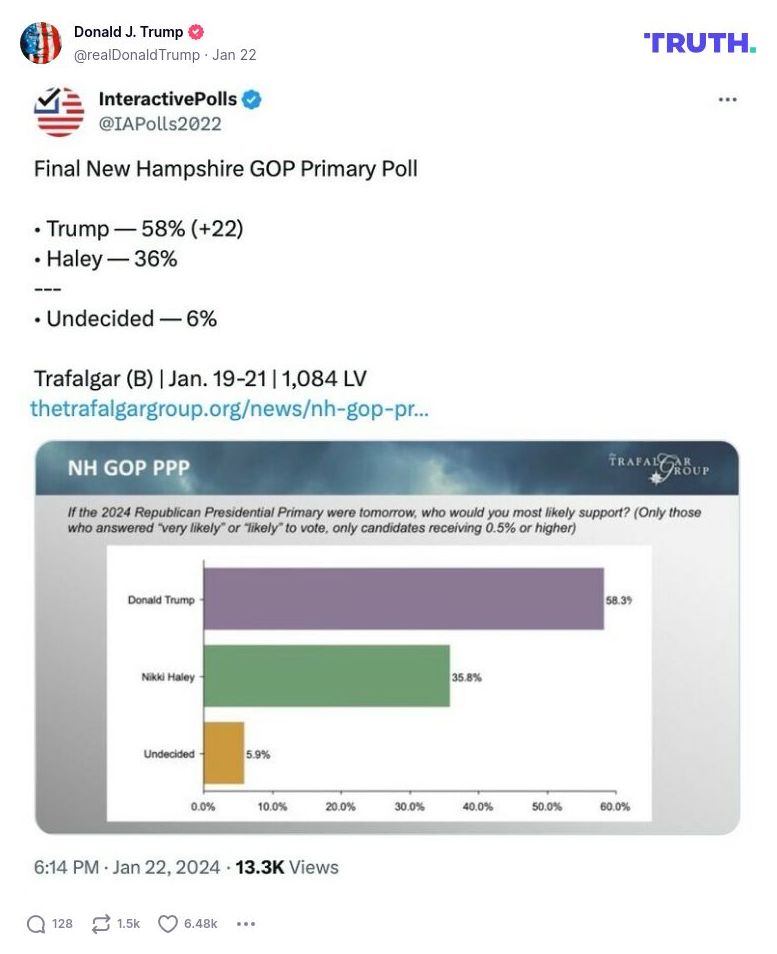Click the verified badge next to Donald J. Trump

point(195,31)
